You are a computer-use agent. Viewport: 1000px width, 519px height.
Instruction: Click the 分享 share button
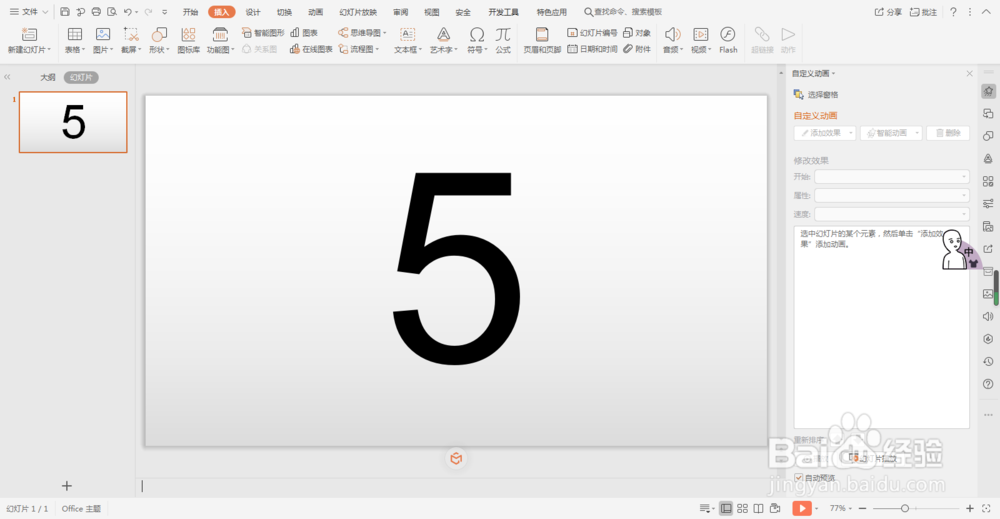point(888,11)
